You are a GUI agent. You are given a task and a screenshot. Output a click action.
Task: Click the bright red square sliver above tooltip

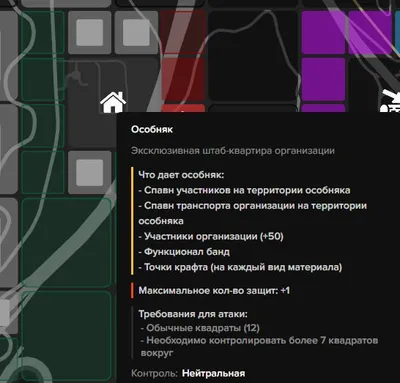click(x=183, y=108)
